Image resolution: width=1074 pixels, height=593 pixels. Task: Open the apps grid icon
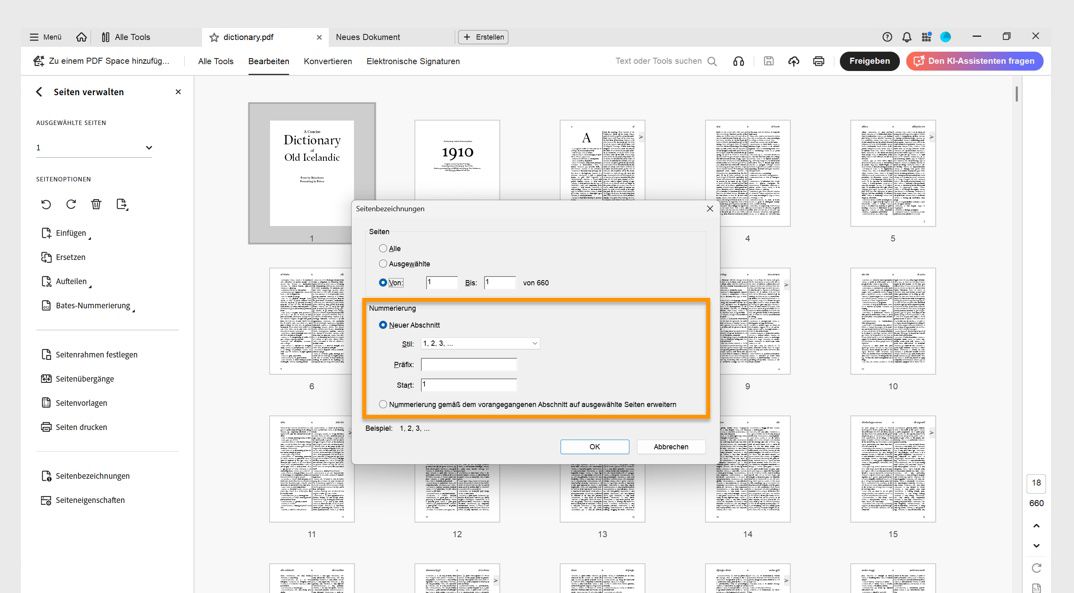click(x=926, y=37)
